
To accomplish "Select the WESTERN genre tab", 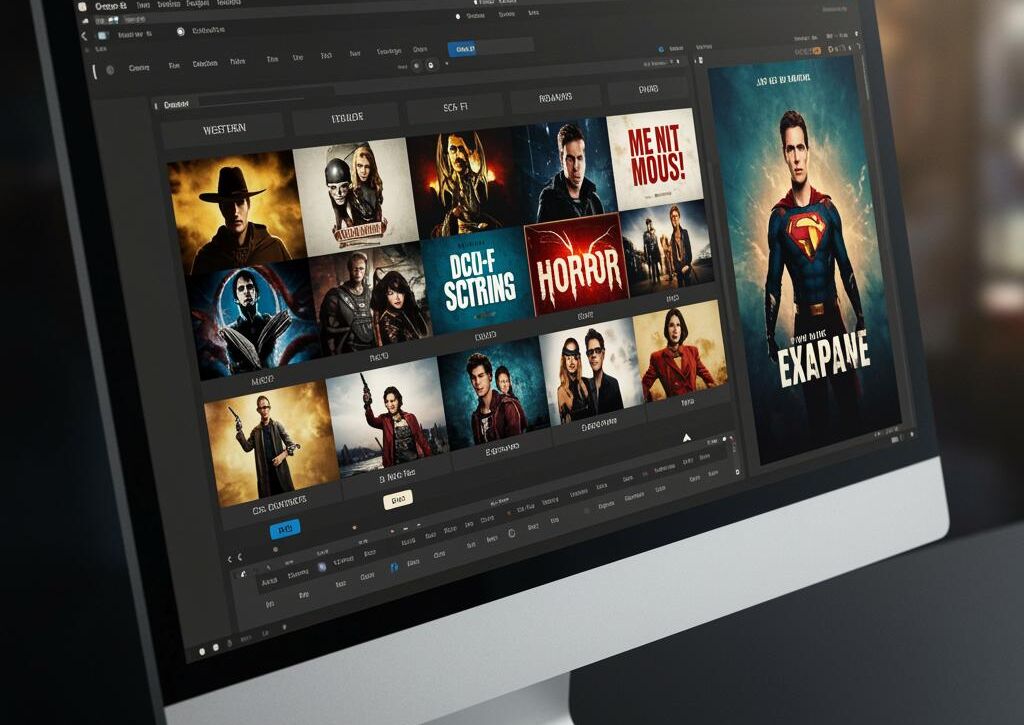I will coord(223,129).
